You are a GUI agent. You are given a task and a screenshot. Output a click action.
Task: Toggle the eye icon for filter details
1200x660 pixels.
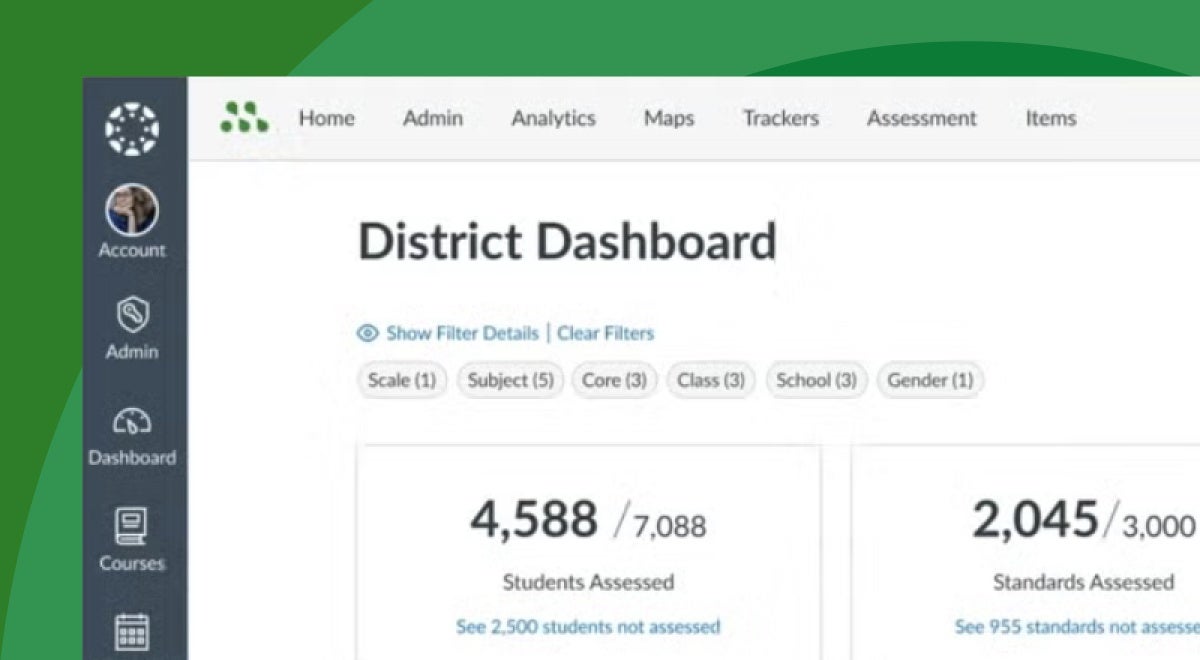pos(368,333)
